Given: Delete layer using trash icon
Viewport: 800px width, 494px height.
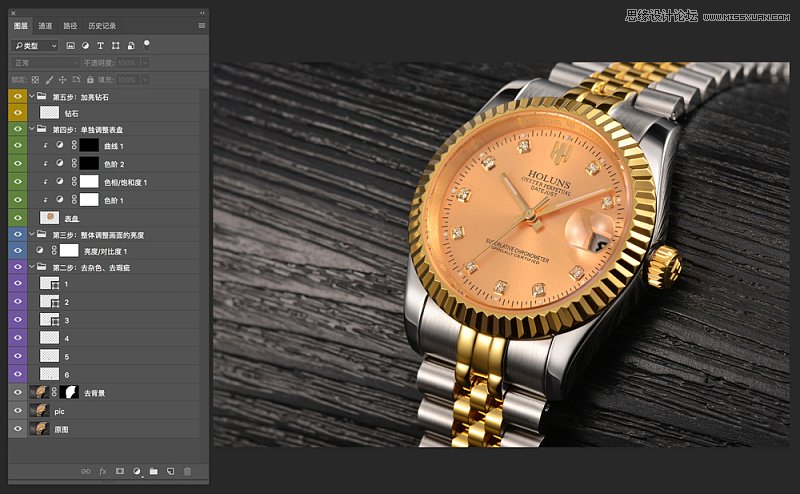Looking at the screenshot, I should coord(187,470).
